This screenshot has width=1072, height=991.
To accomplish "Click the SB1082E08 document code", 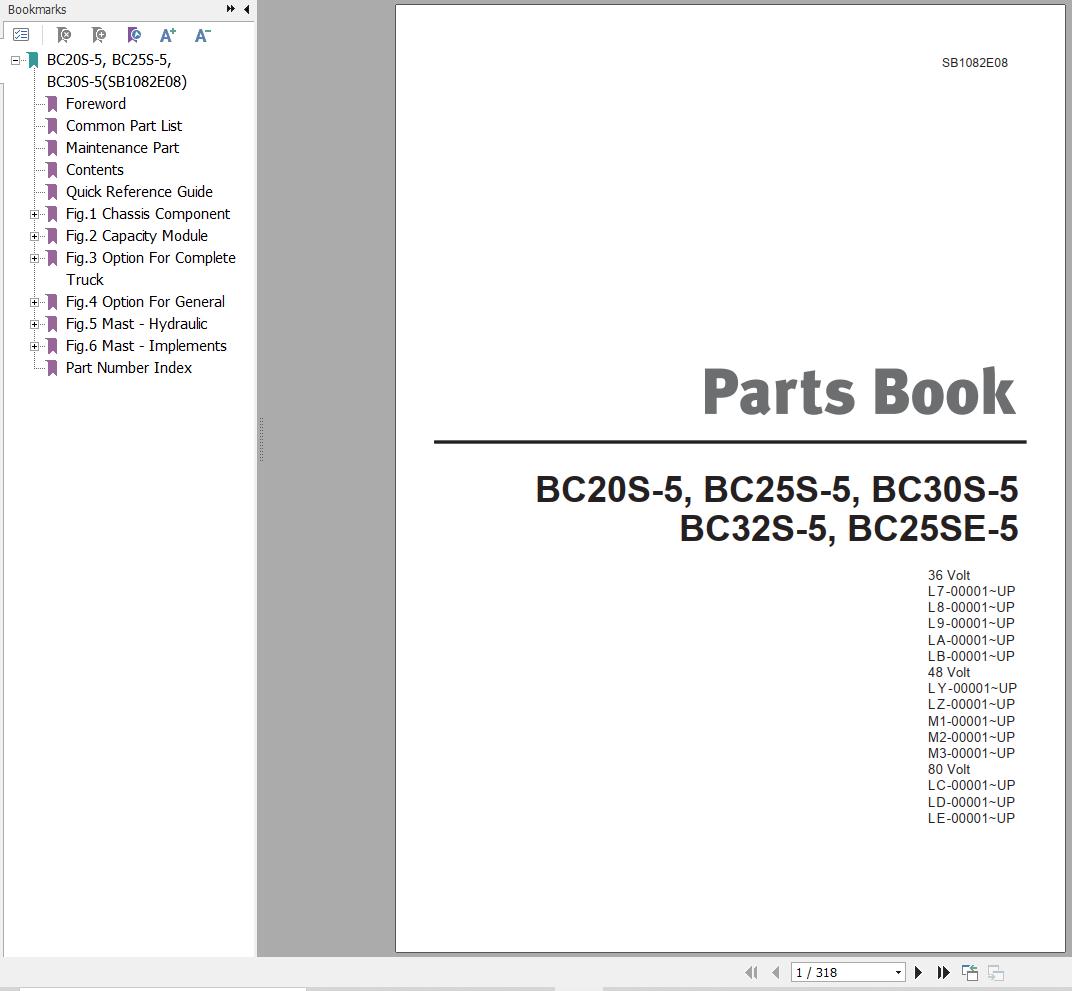I will (x=974, y=63).
